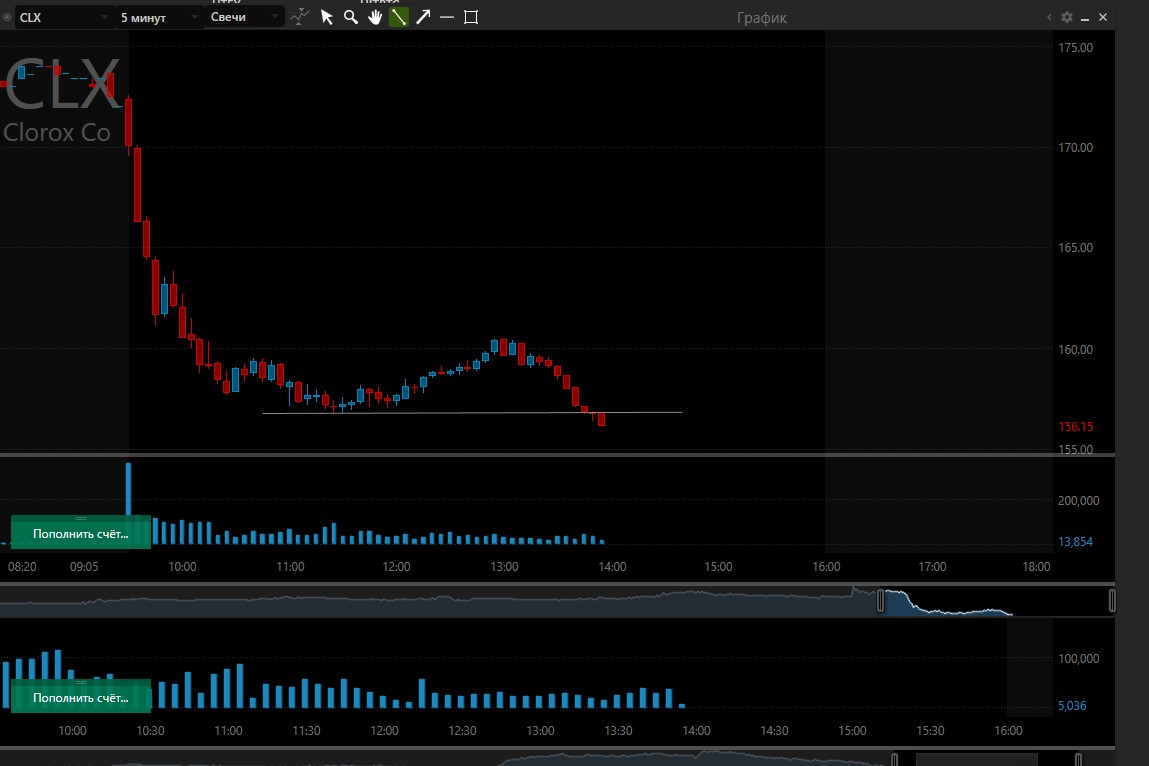Grab the right handle of the upper range navigator
The image size is (1149, 766).
pos(1112,601)
